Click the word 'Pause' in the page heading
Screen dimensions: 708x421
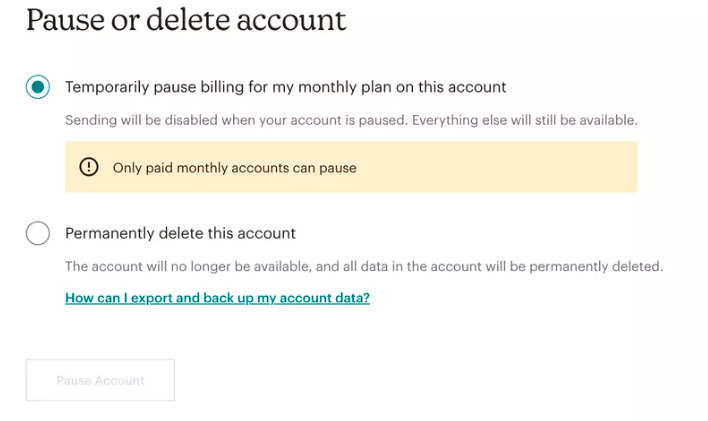click(61, 21)
